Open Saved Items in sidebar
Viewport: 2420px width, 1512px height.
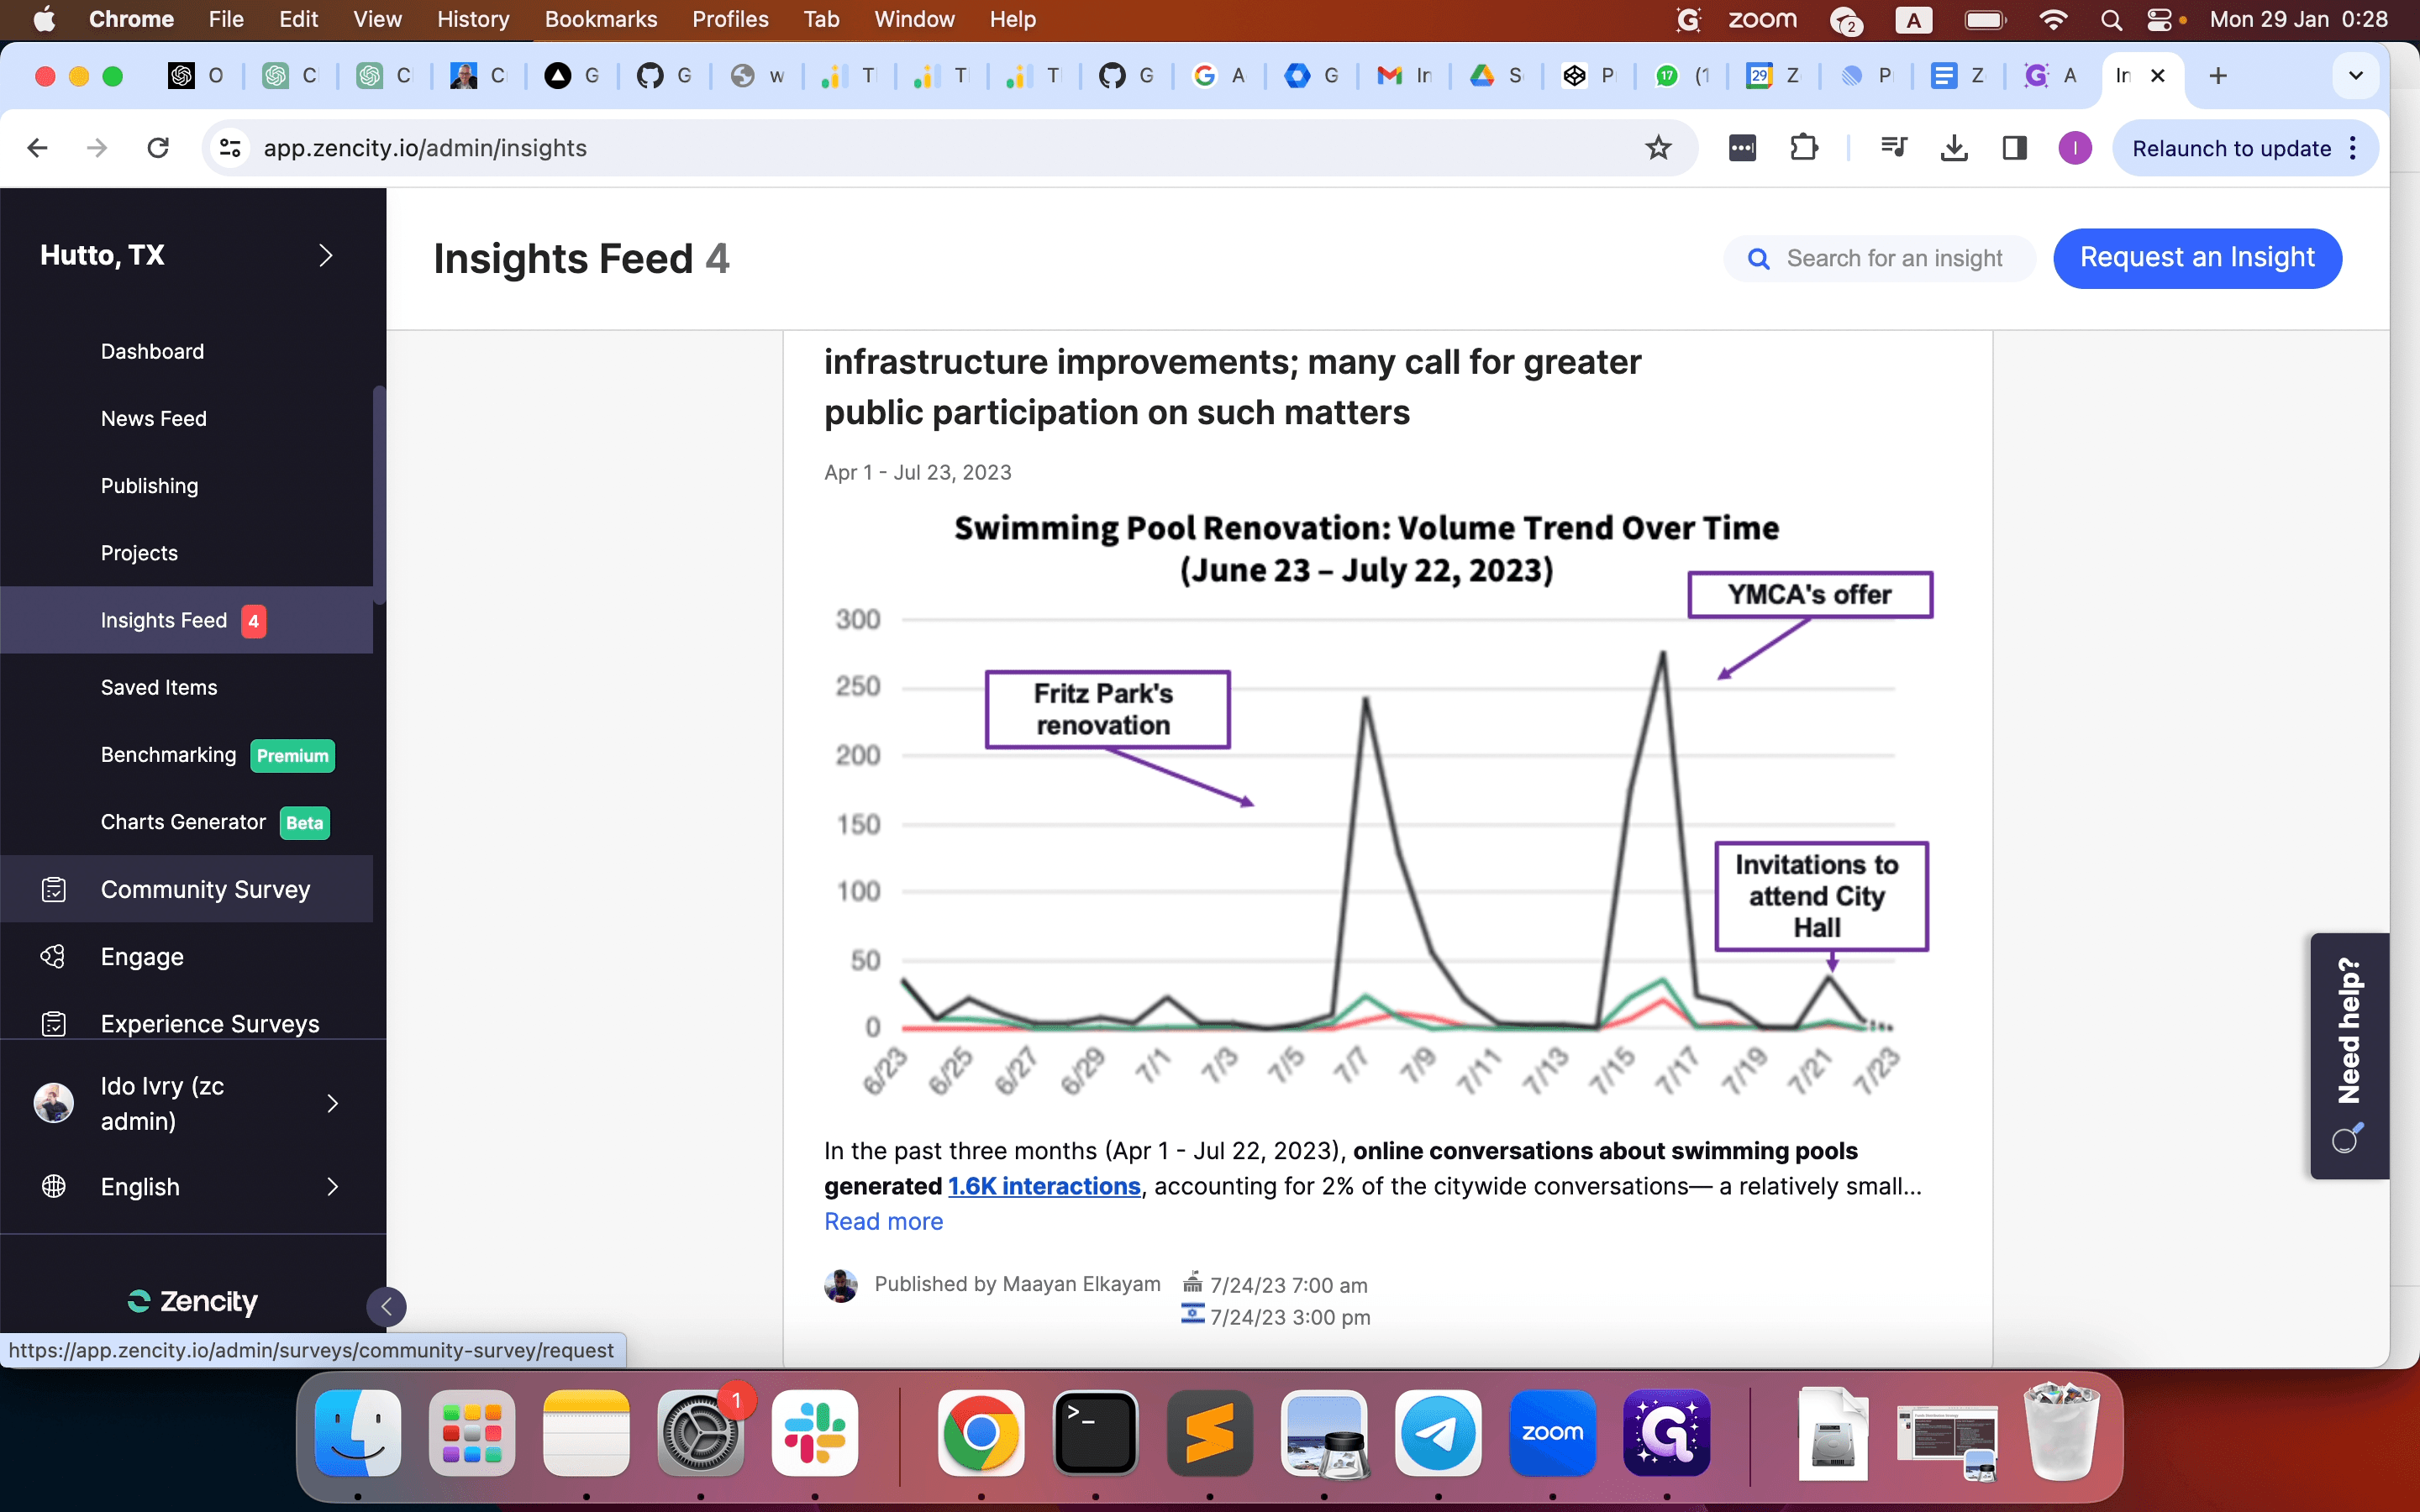coord(159,687)
